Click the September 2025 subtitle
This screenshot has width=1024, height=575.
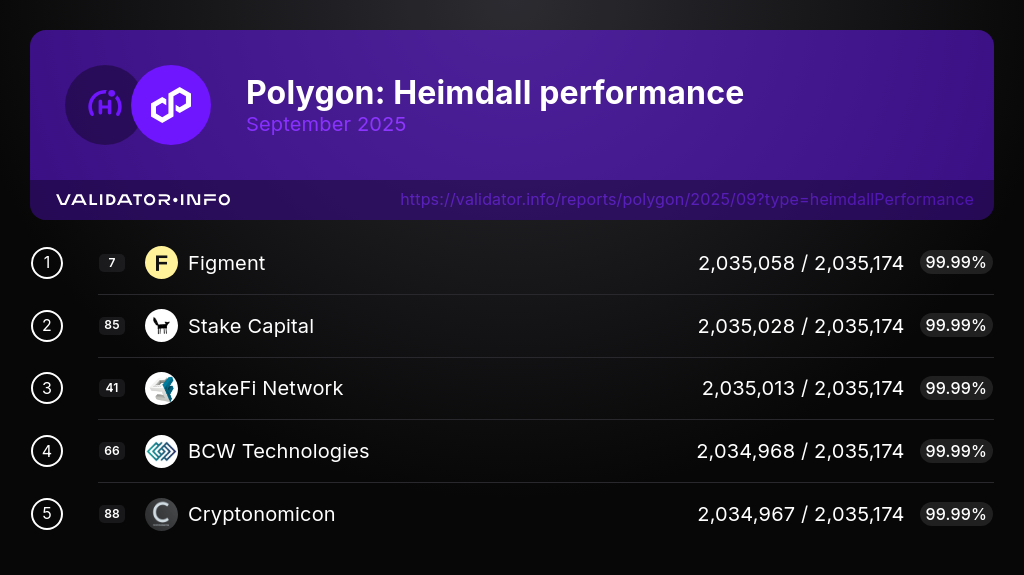[x=326, y=125]
